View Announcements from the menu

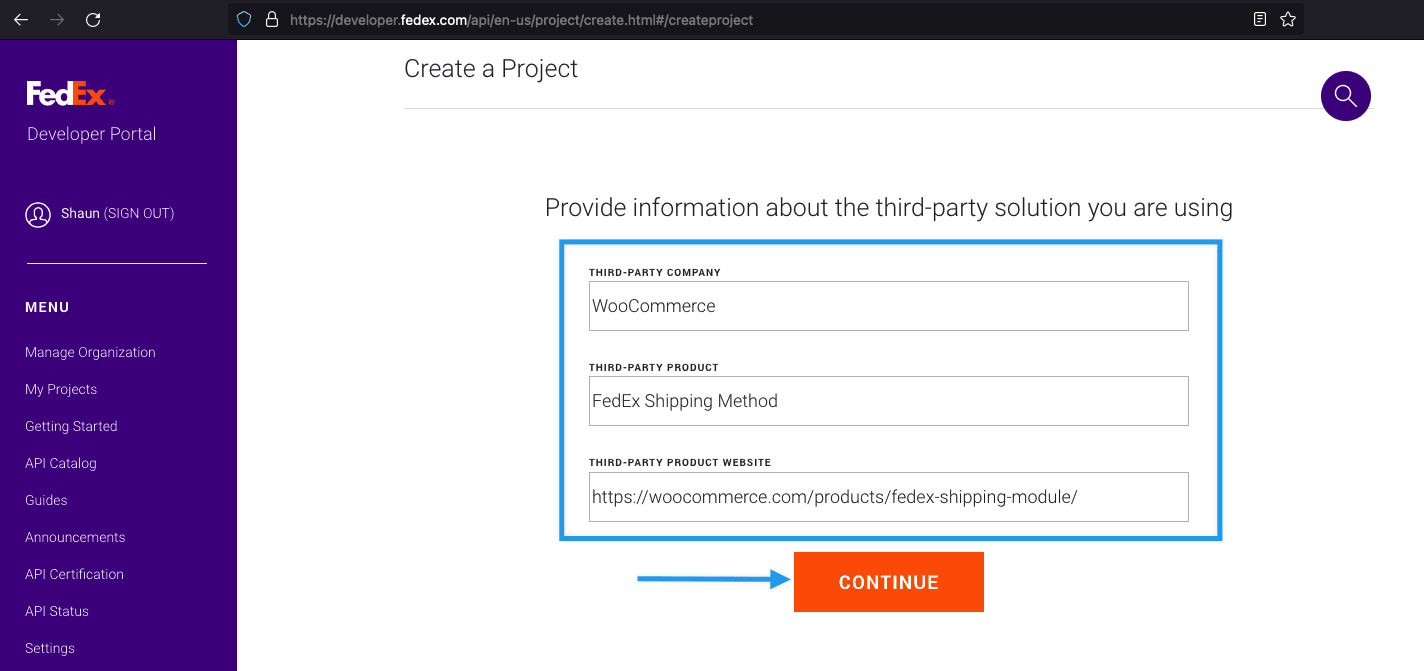74,537
